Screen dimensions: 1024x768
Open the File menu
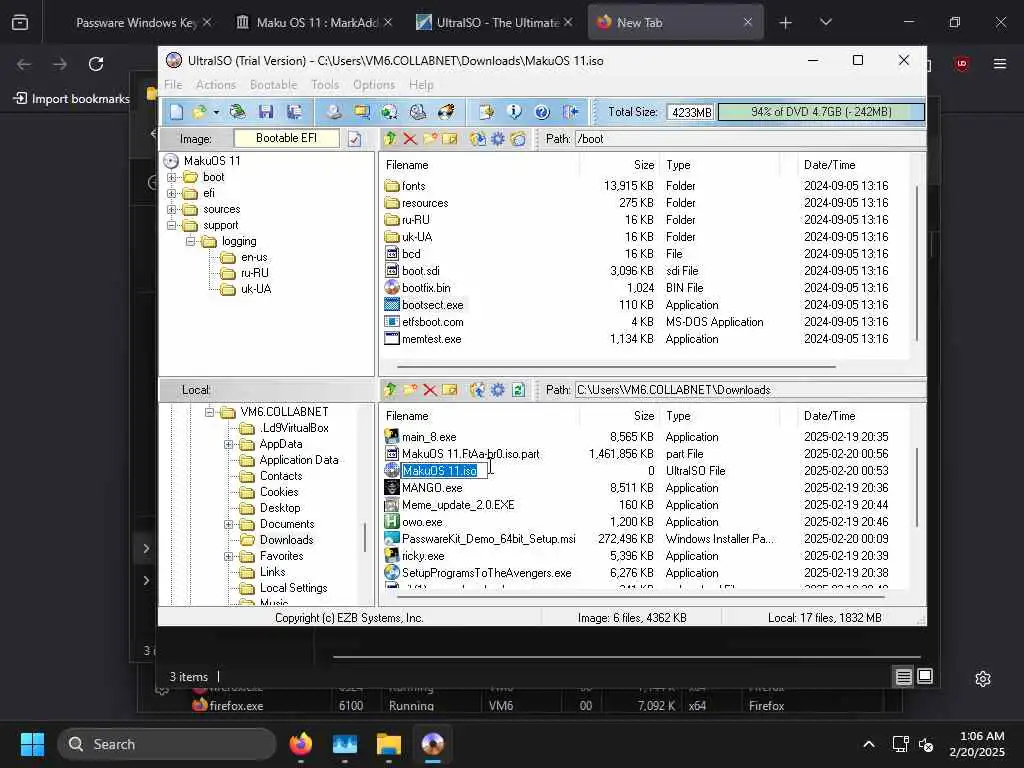[173, 85]
